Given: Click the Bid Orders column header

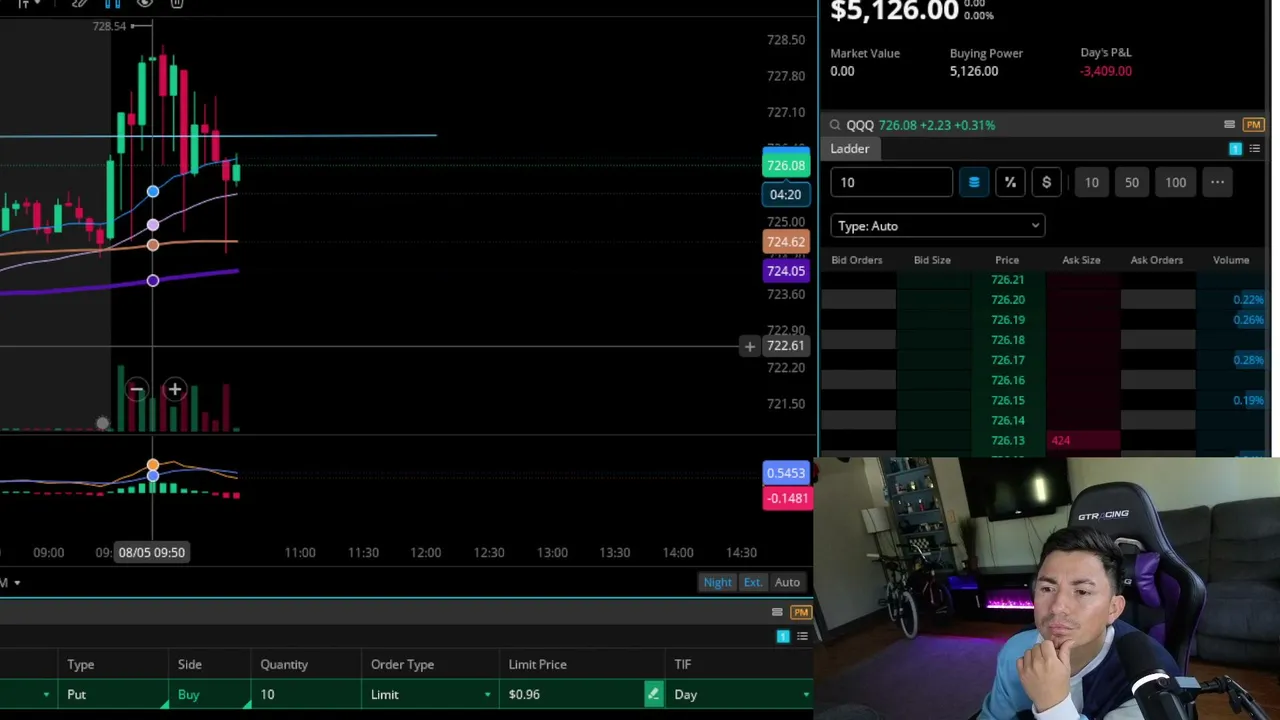Looking at the screenshot, I should tap(857, 260).
